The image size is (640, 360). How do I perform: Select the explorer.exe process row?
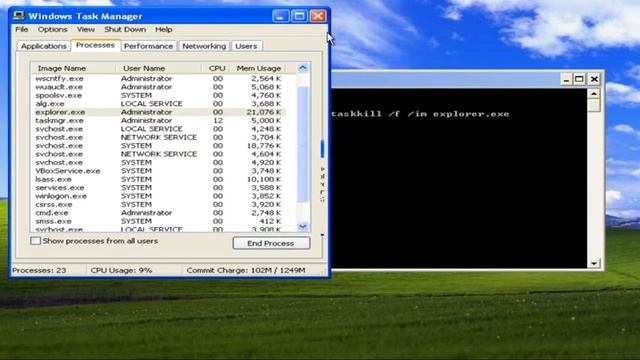[x=159, y=112]
